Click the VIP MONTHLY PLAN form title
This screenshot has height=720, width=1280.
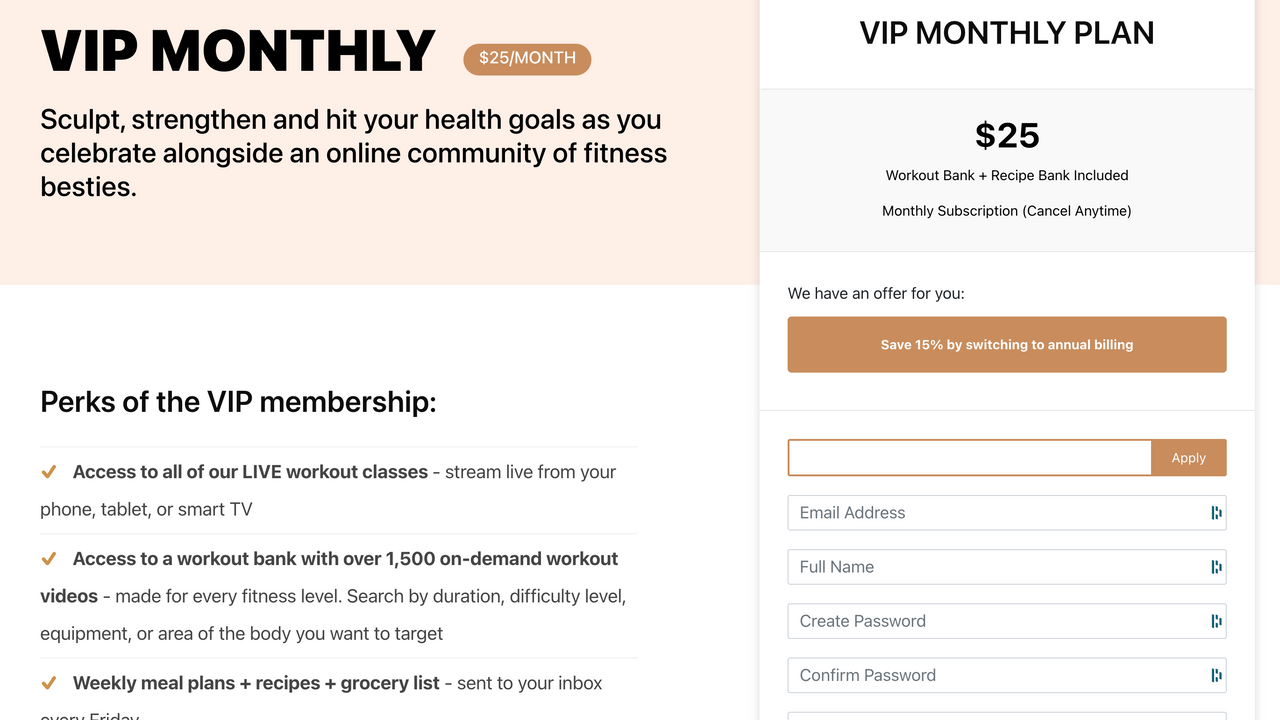(1006, 33)
